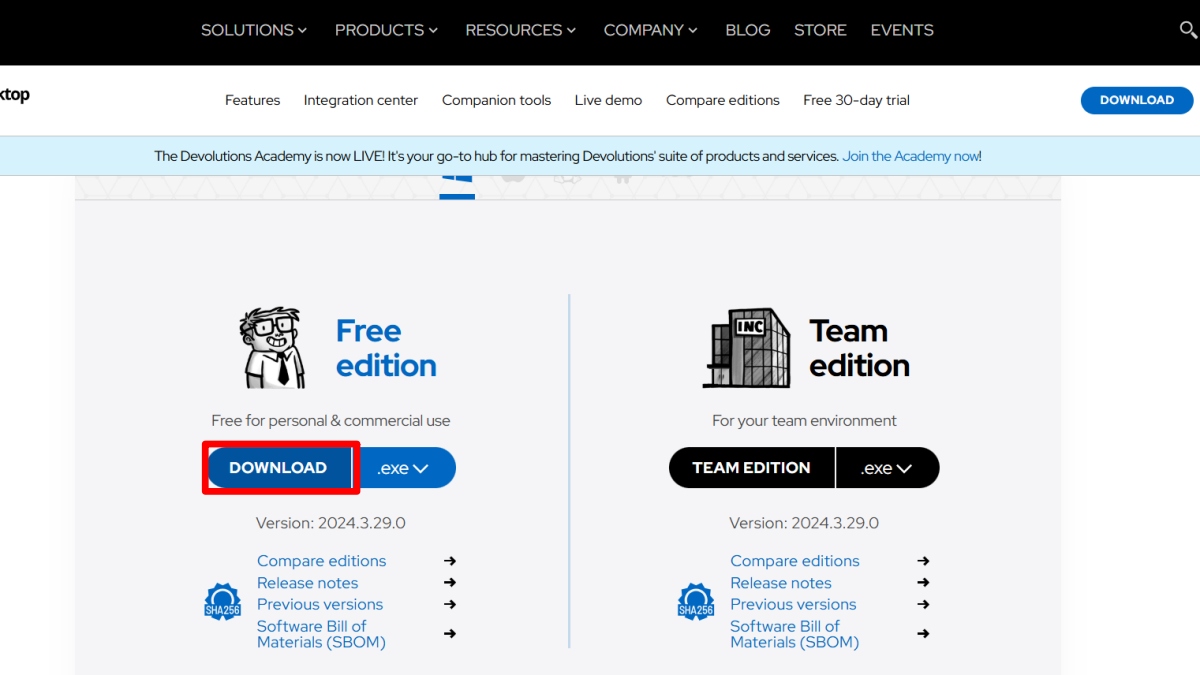This screenshot has height=675, width=1200.
Task: Expand the RESOURCES menu
Action: pos(520,30)
